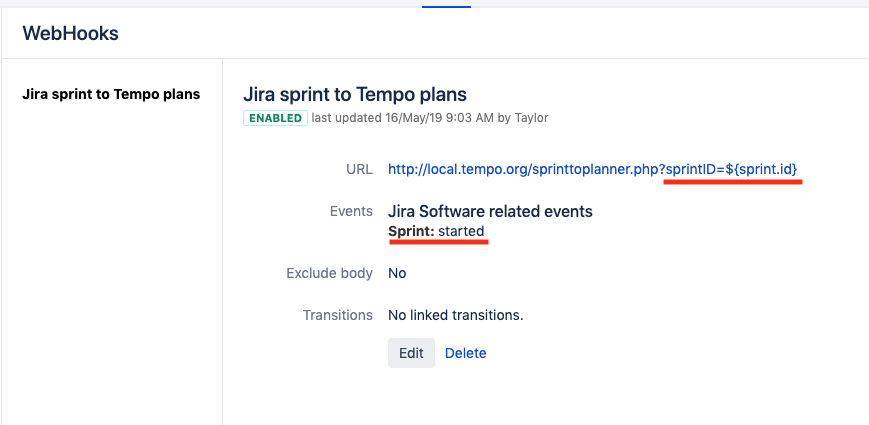Click the No linked transitions text
Viewport: 869px width, 425px height.
tap(455, 315)
